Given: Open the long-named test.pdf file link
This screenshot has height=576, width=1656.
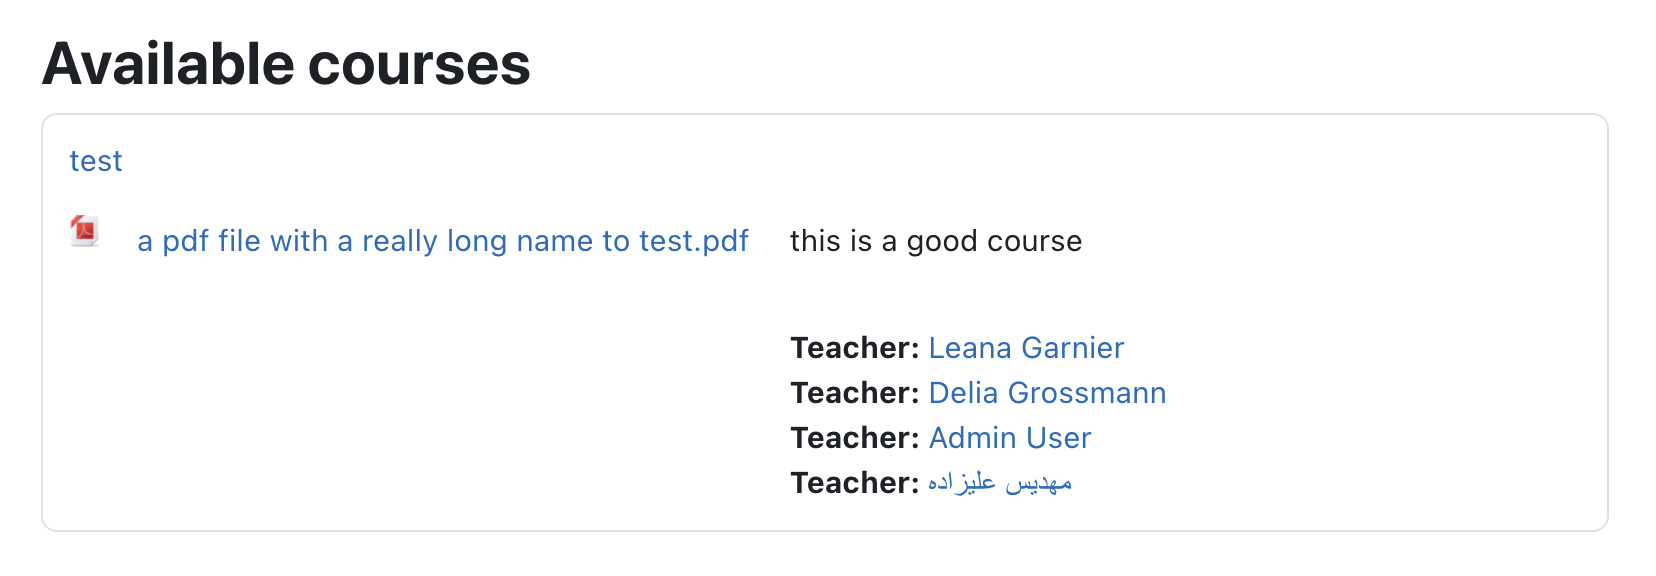Looking at the screenshot, I should tap(443, 241).
